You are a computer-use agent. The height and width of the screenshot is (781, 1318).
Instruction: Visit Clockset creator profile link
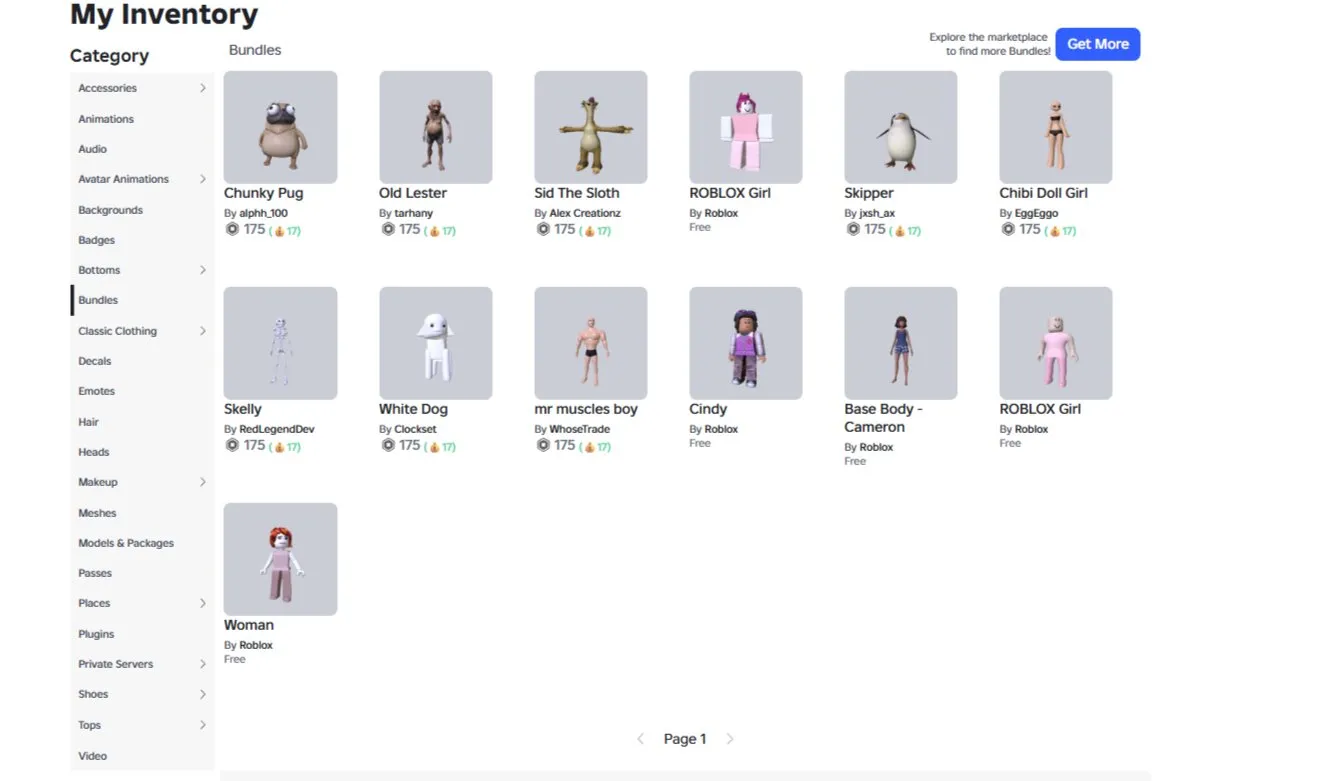pos(416,429)
